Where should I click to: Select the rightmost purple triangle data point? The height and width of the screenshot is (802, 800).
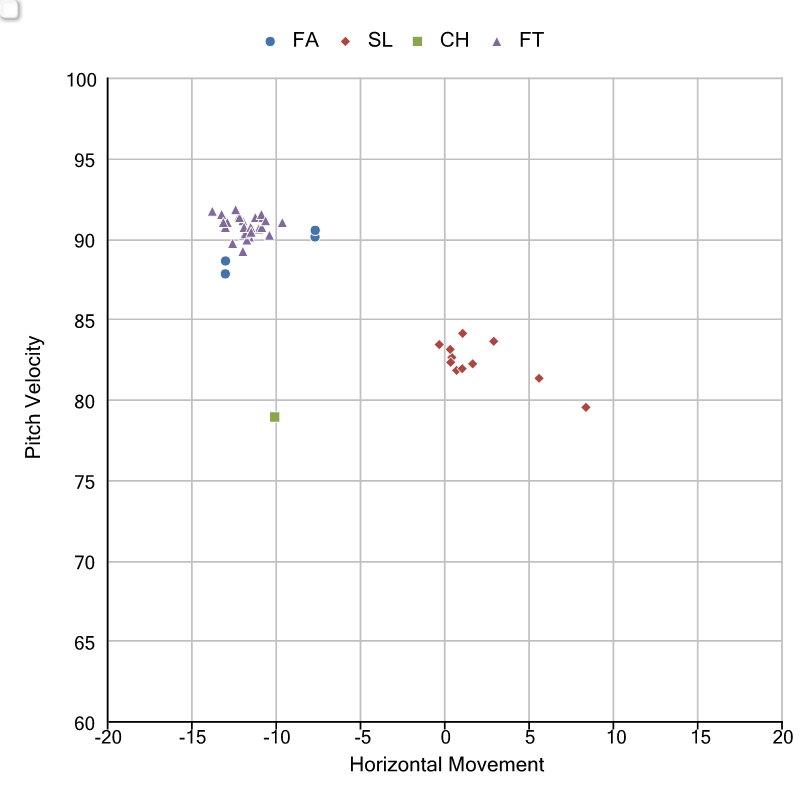click(282, 223)
